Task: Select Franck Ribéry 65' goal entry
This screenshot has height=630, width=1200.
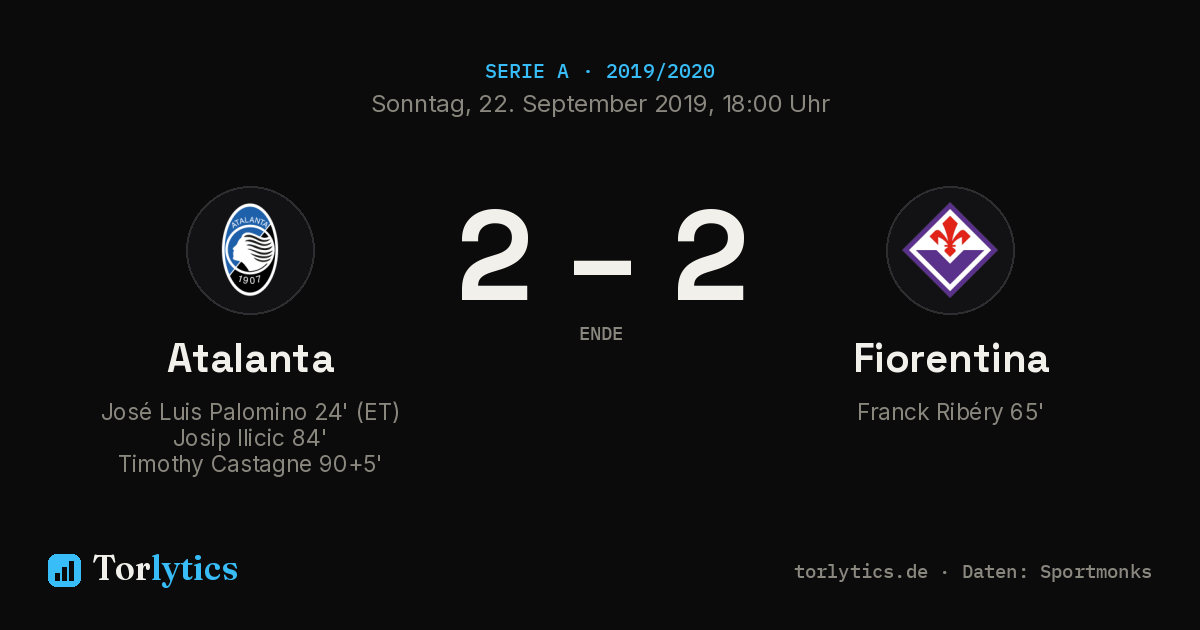Action: (x=950, y=412)
